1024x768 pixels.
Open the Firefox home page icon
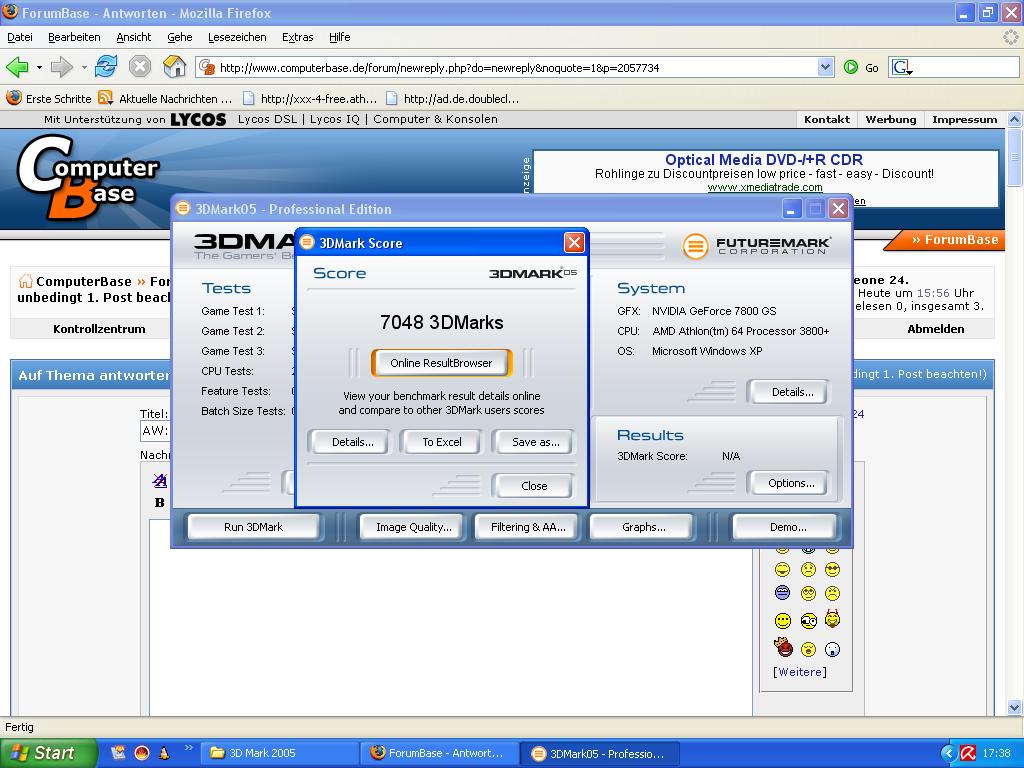(x=174, y=67)
